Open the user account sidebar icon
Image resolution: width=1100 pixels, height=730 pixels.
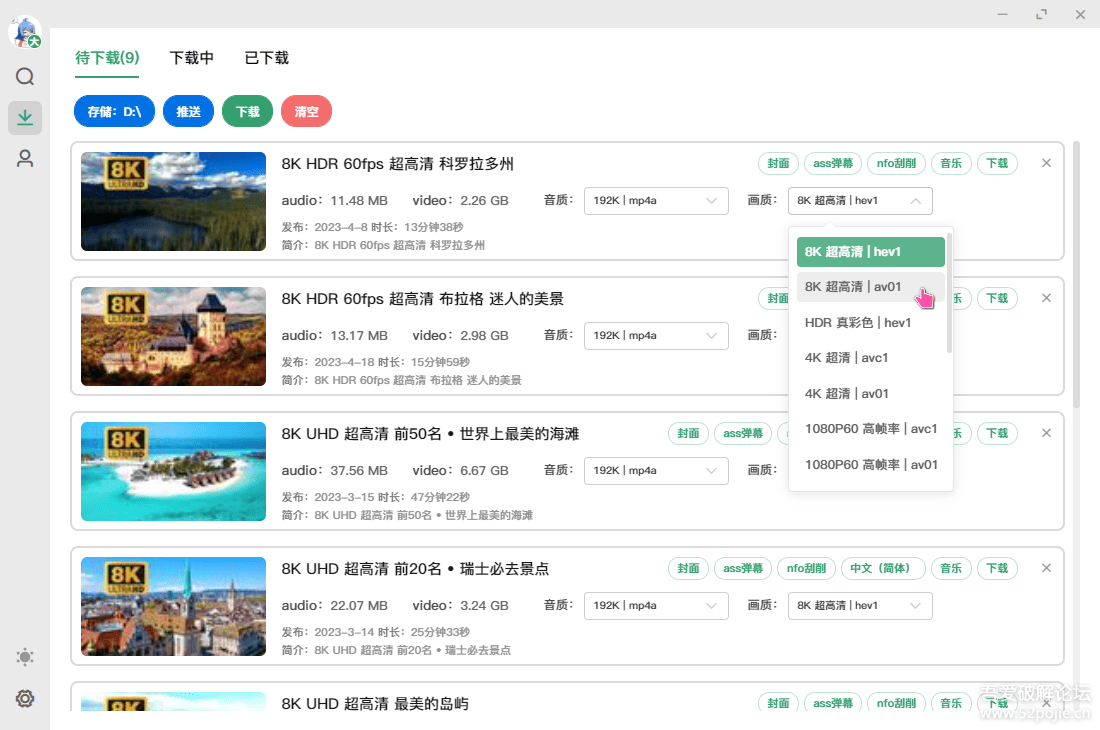[x=25, y=158]
